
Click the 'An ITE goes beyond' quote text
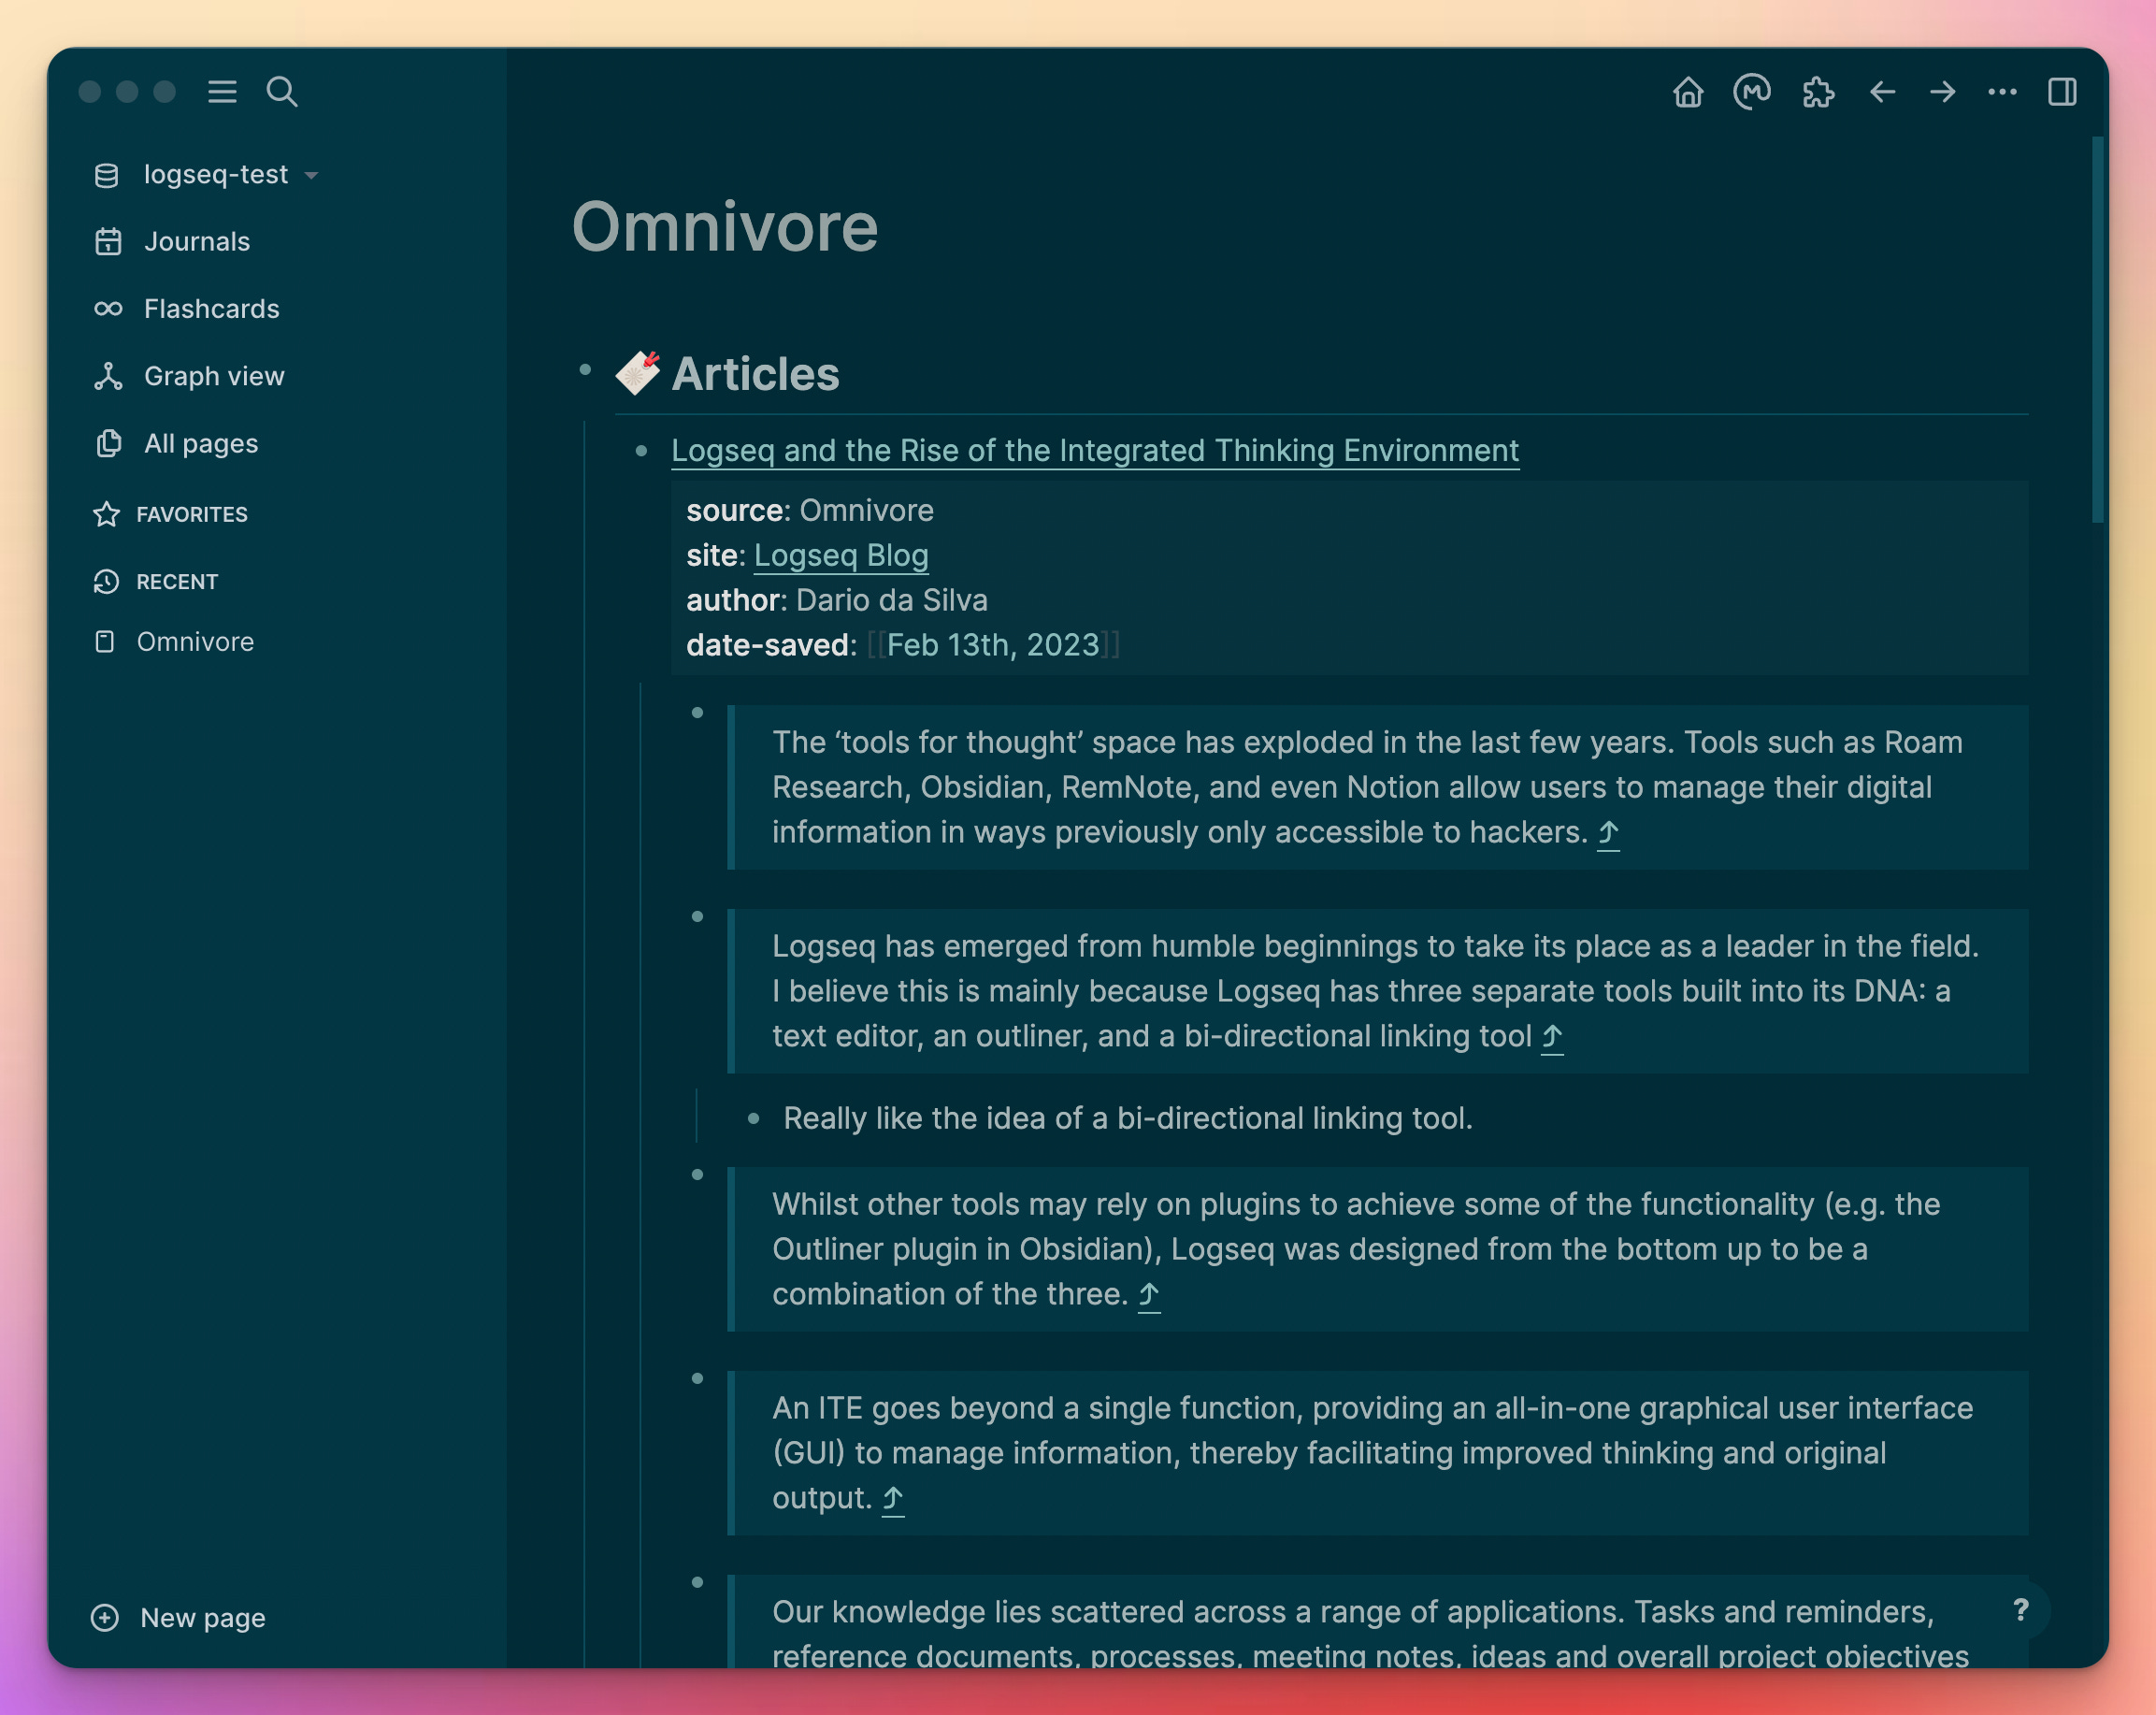(1372, 1454)
